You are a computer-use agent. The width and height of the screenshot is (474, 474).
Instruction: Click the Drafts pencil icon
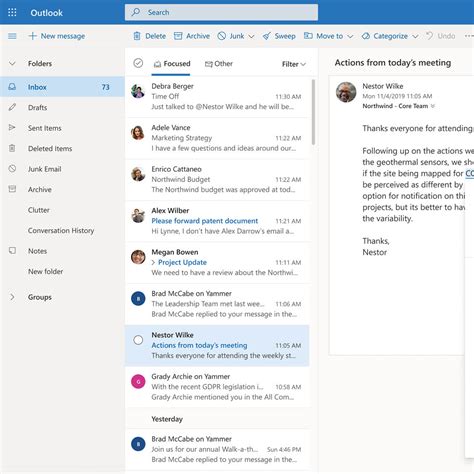click(12, 107)
